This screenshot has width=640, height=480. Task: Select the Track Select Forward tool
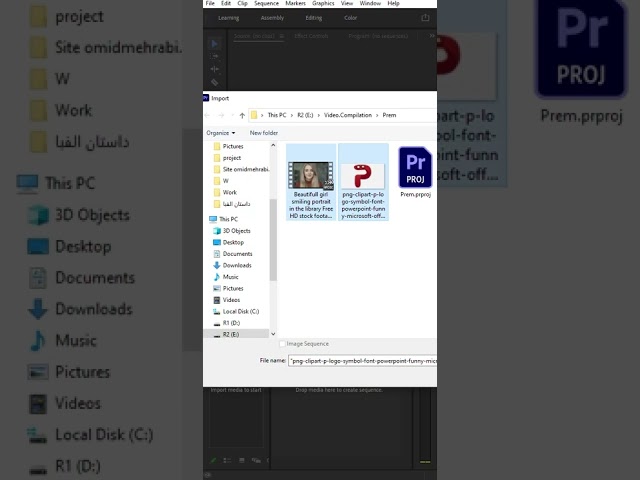click(x=214, y=56)
